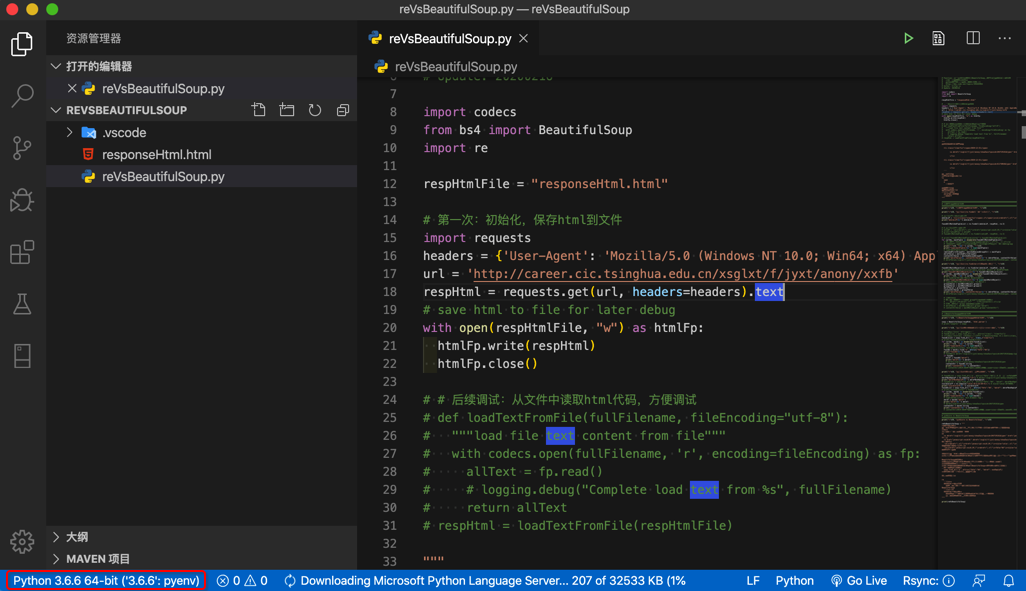Open the Test flask view
Image resolution: width=1026 pixels, height=591 pixels.
tap(22, 304)
